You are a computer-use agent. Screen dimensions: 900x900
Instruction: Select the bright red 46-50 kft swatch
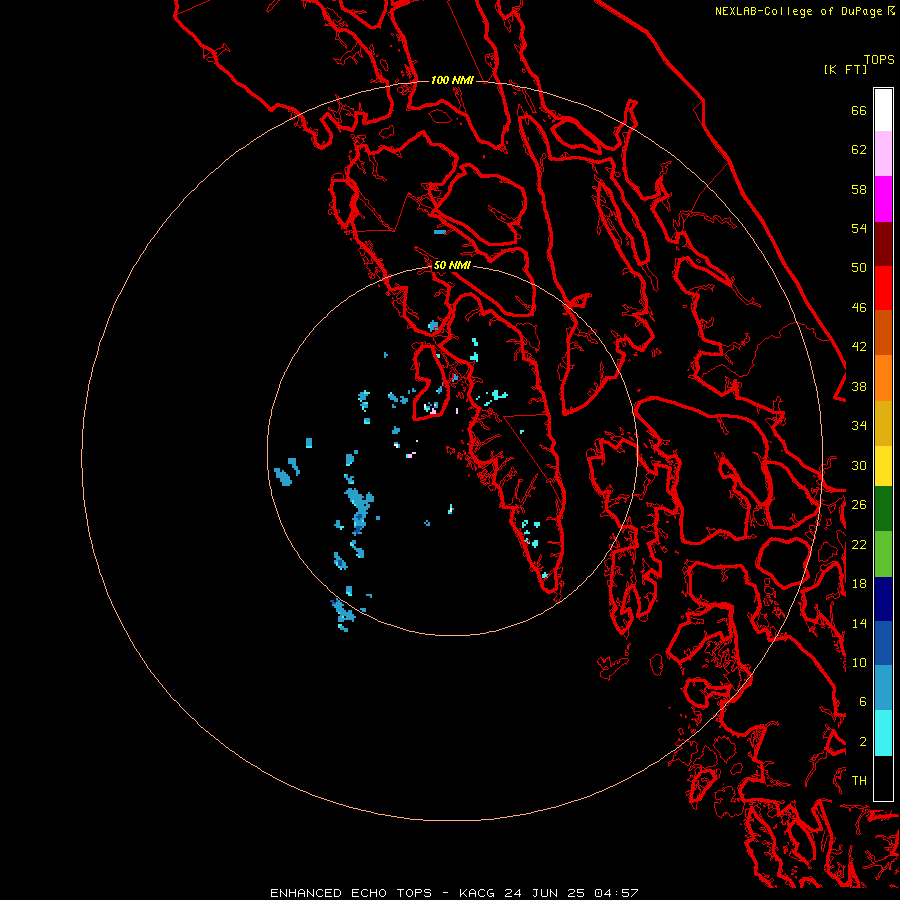point(883,288)
